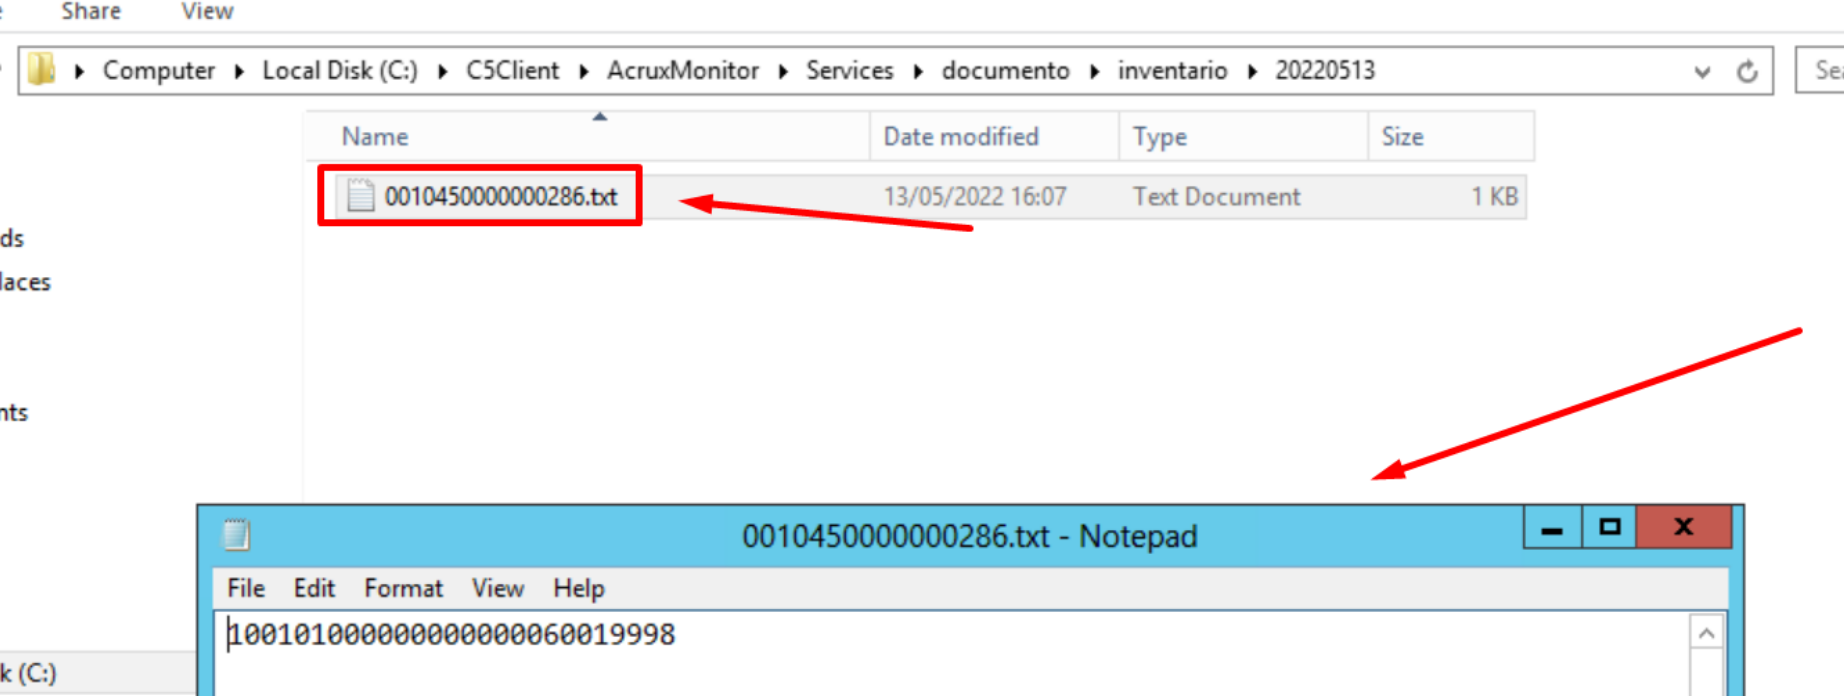This screenshot has width=1844, height=696.
Task: Expand the inventario breadcrumb arrow
Action: pos(1251,71)
